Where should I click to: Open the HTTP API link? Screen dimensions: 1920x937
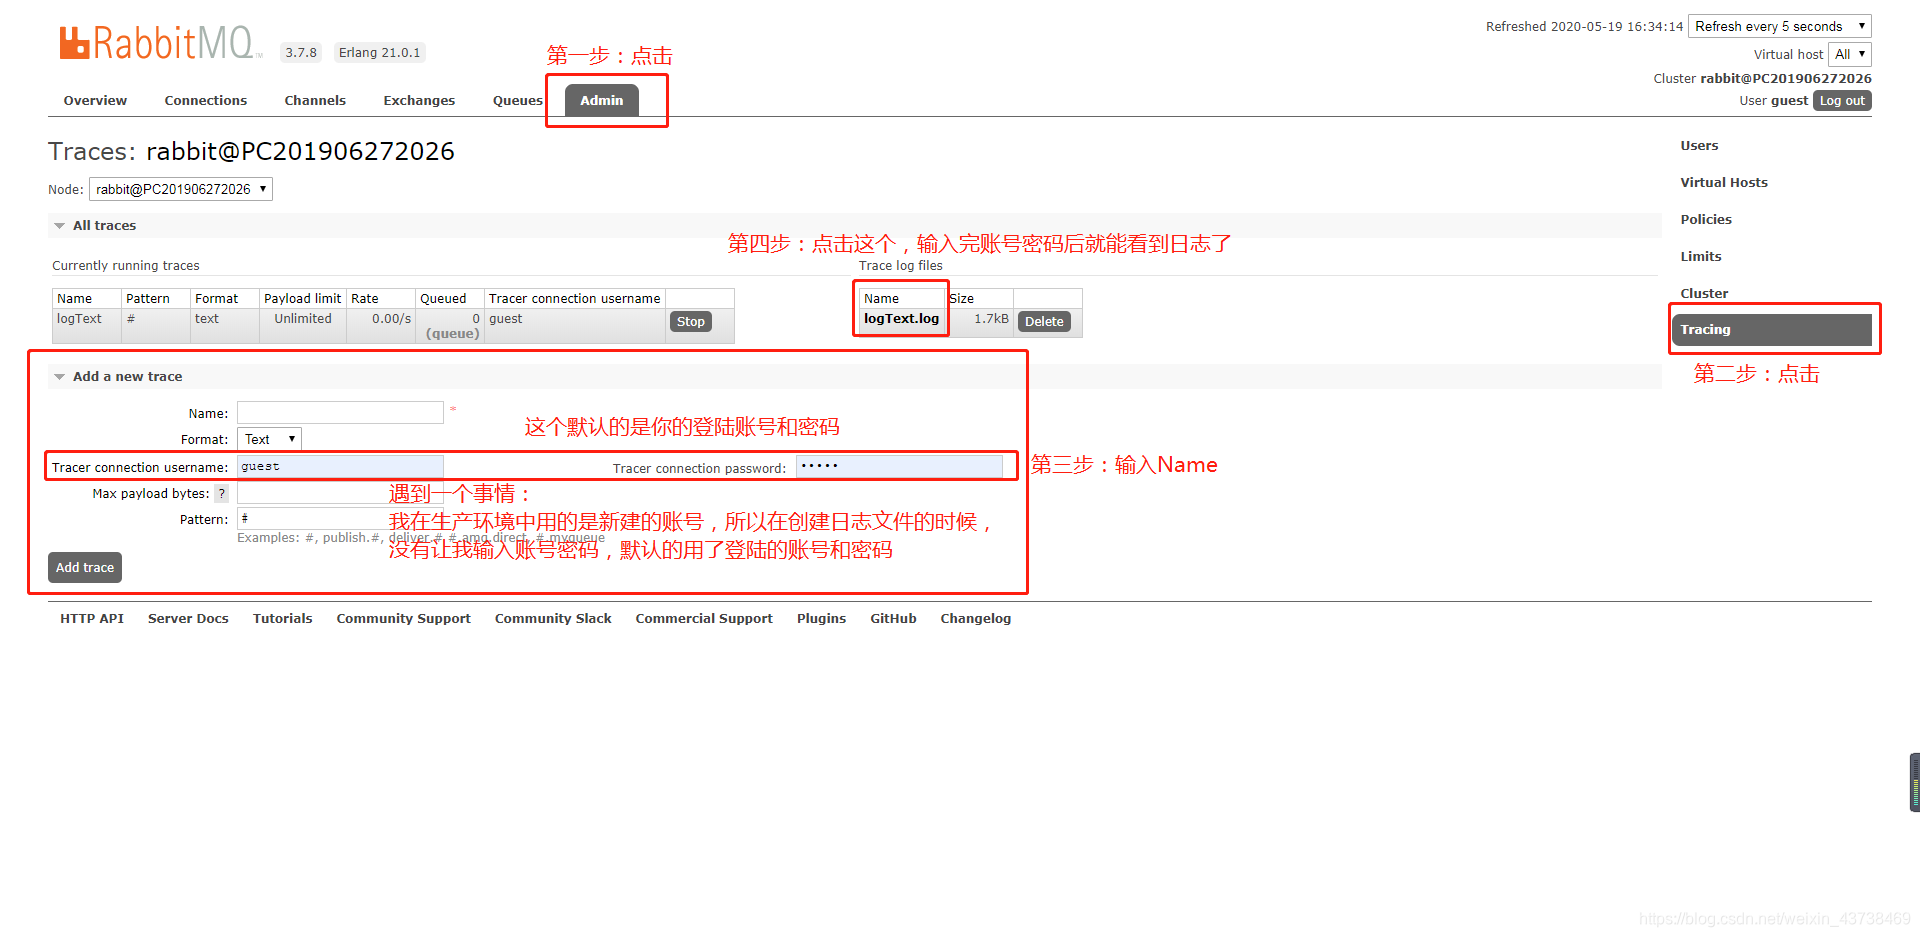point(92,618)
